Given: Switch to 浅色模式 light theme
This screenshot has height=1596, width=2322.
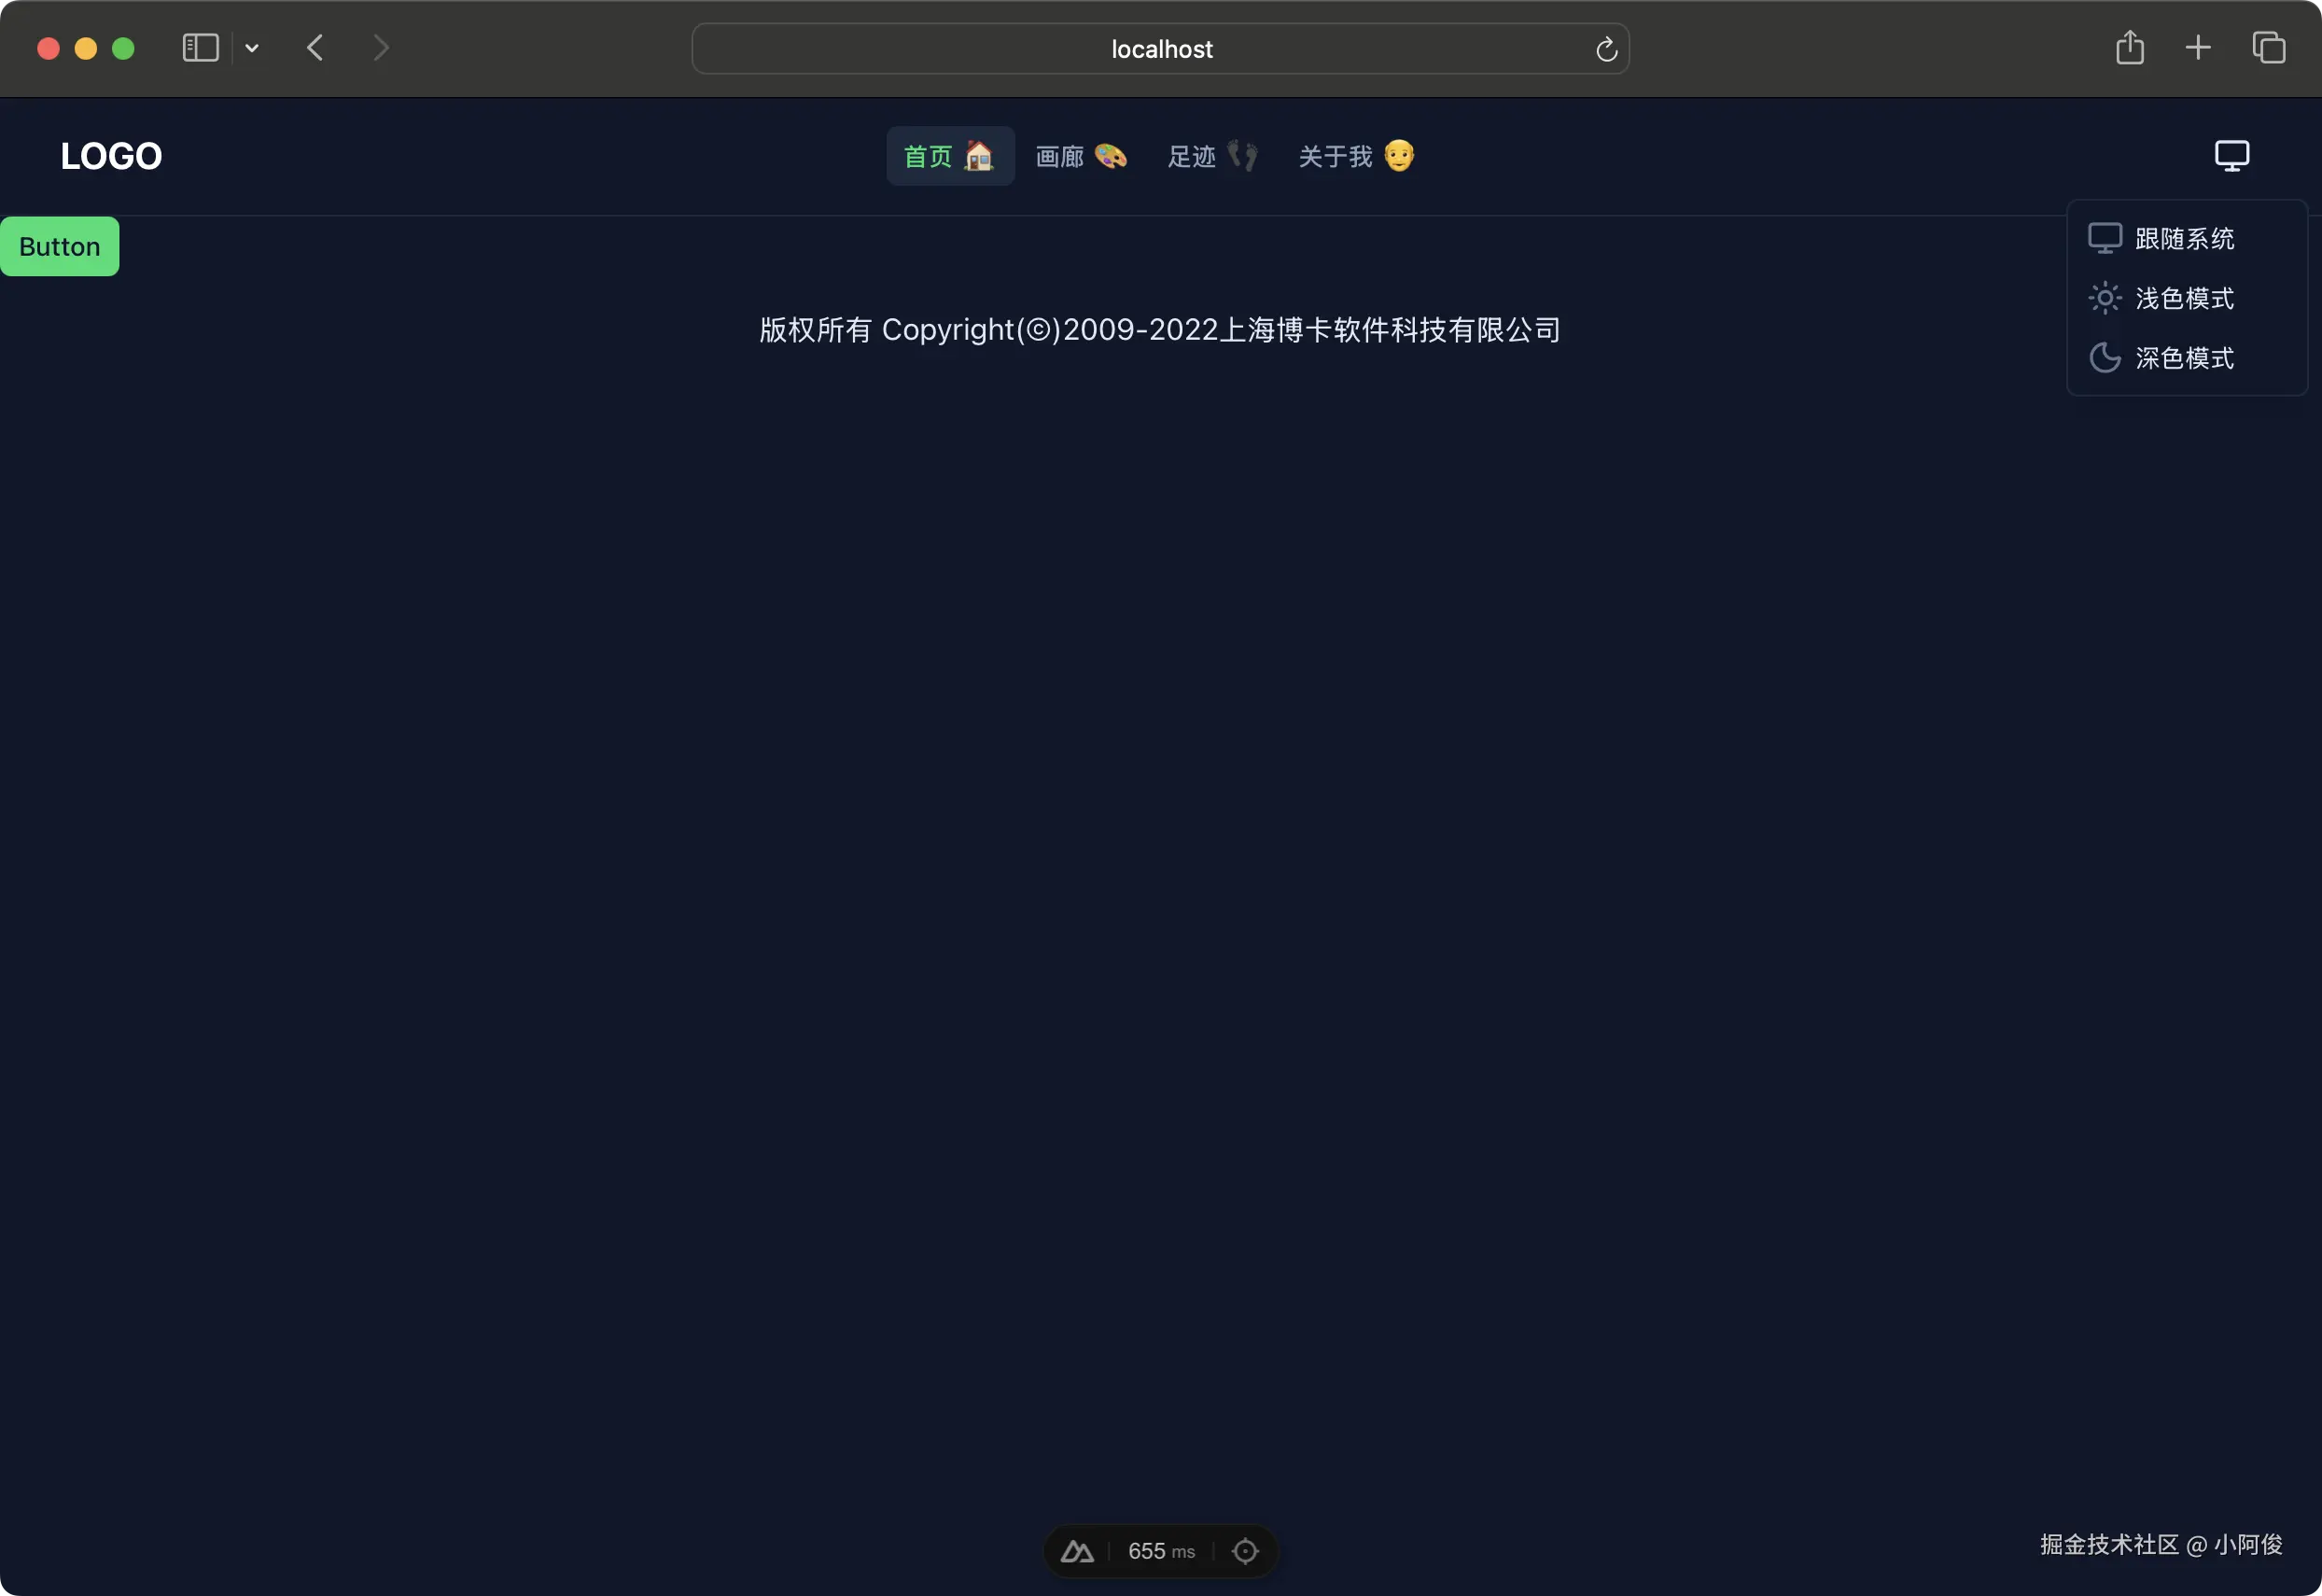Looking at the screenshot, I should [x=2184, y=299].
